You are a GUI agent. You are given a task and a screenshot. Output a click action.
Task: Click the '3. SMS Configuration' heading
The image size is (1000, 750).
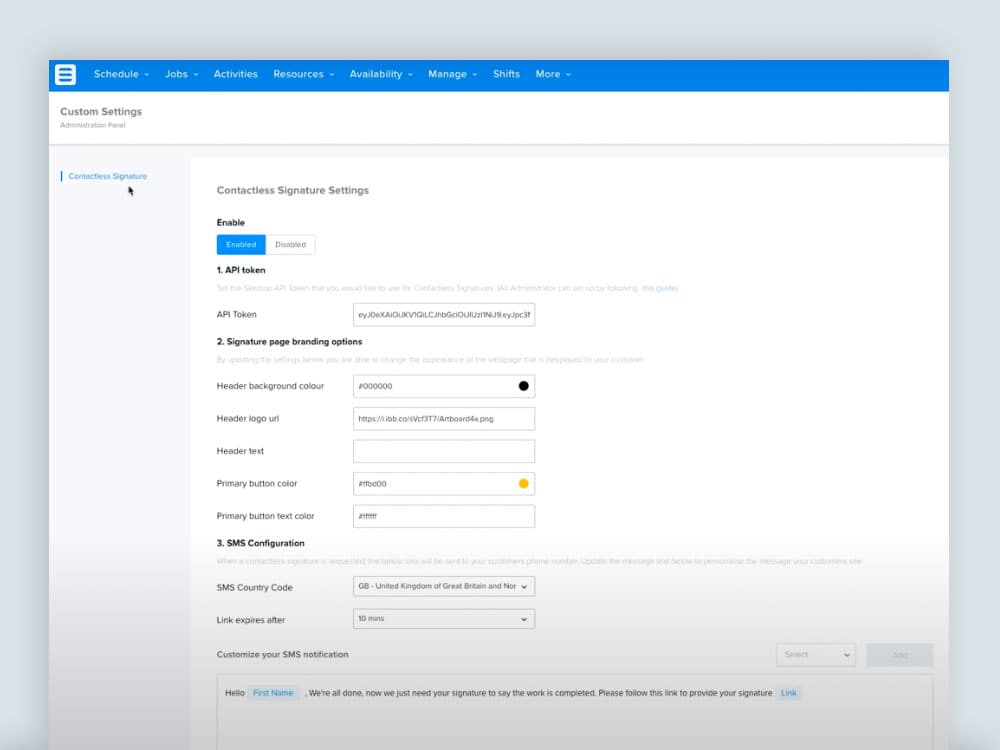coord(260,543)
